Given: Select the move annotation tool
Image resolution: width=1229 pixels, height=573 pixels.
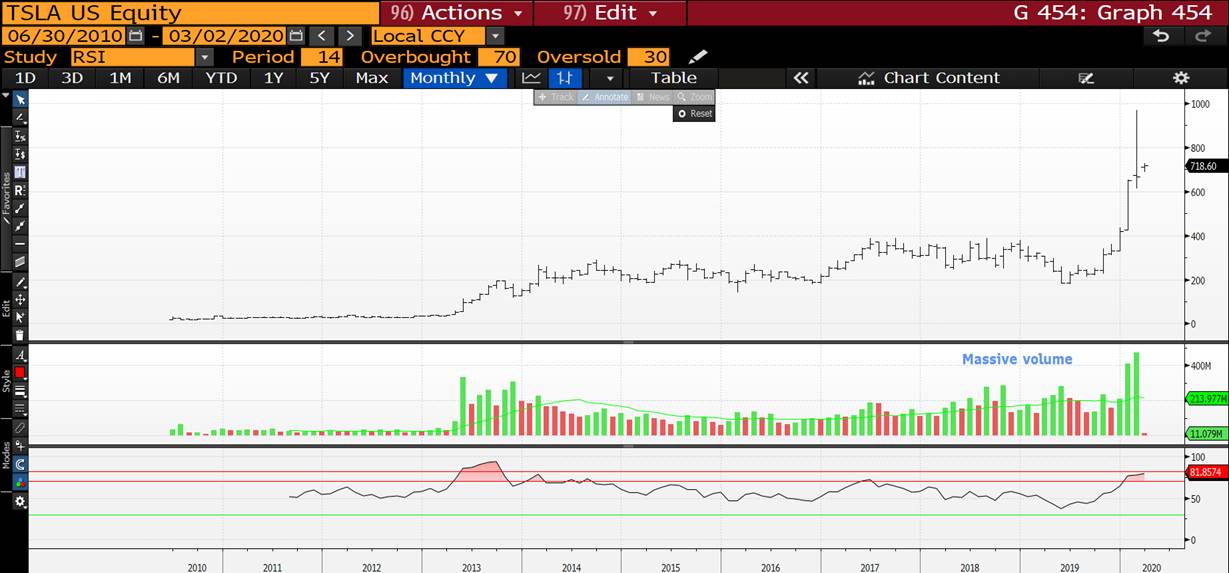Looking at the screenshot, I should click(x=20, y=299).
